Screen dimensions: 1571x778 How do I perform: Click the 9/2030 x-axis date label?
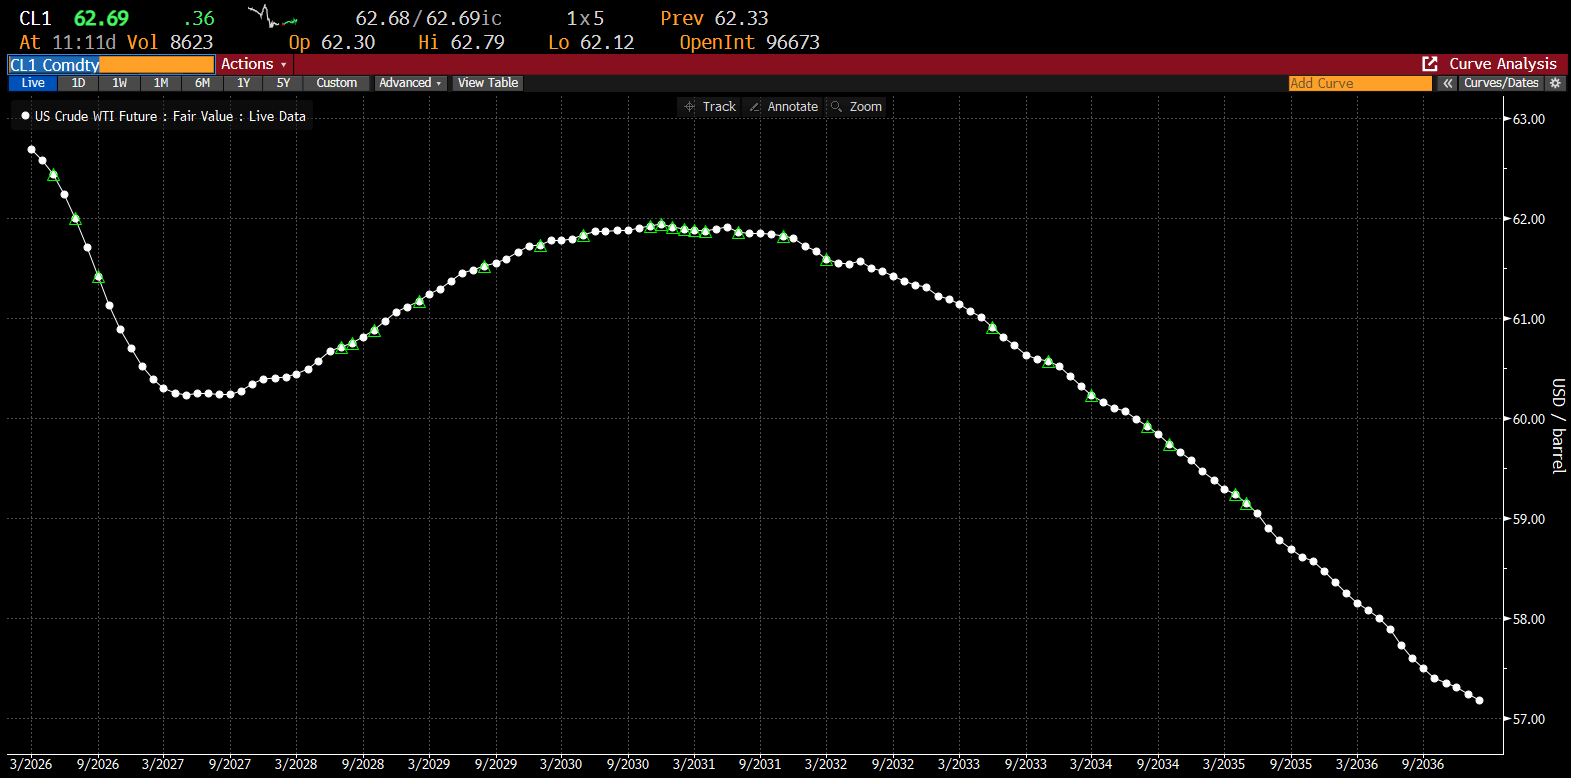click(x=628, y=764)
